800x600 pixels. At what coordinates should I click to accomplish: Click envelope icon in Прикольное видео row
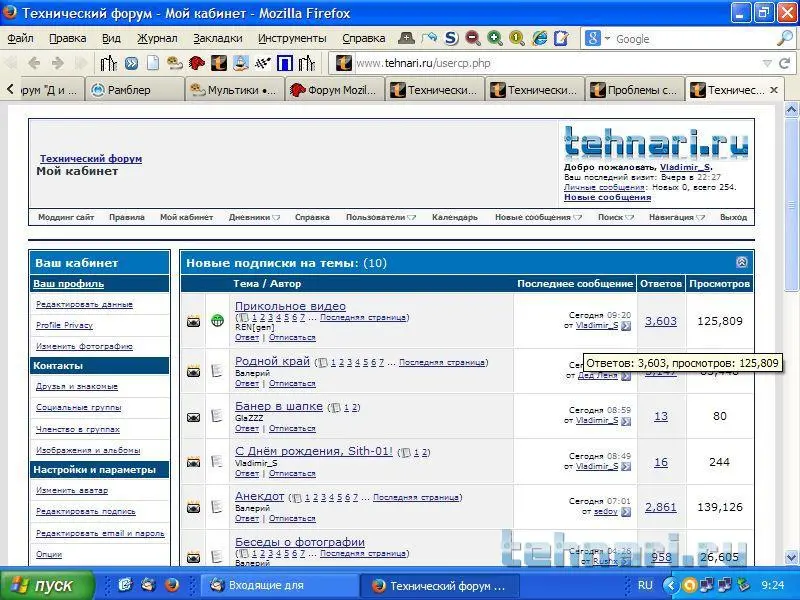click(x=193, y=322)
